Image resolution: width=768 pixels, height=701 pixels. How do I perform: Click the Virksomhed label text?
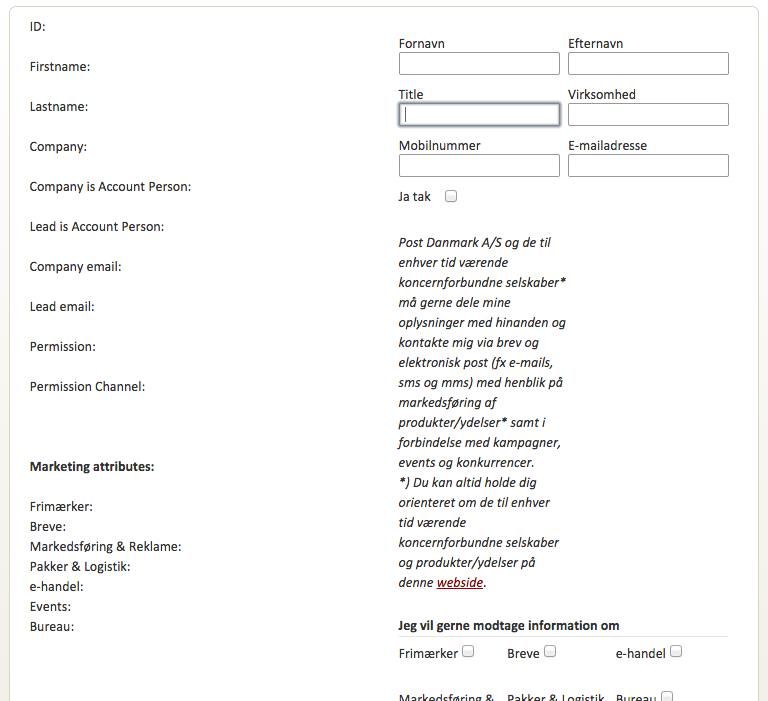coord(602,95)
